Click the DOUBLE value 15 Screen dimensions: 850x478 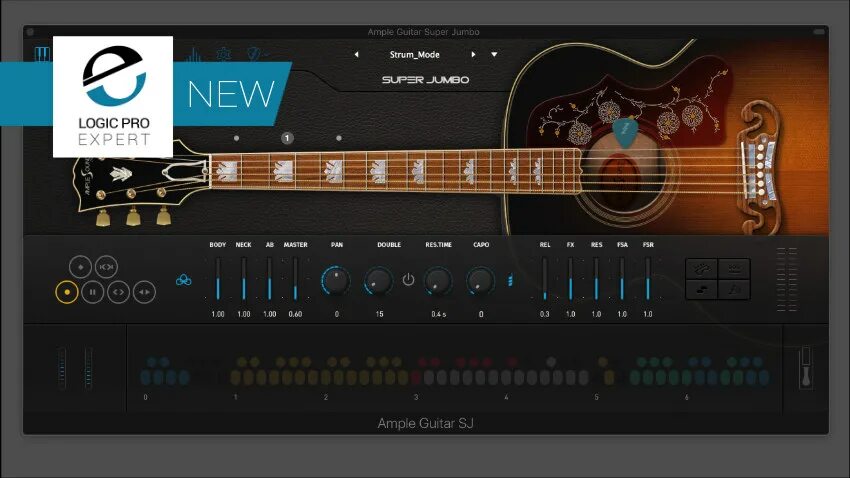379,314
